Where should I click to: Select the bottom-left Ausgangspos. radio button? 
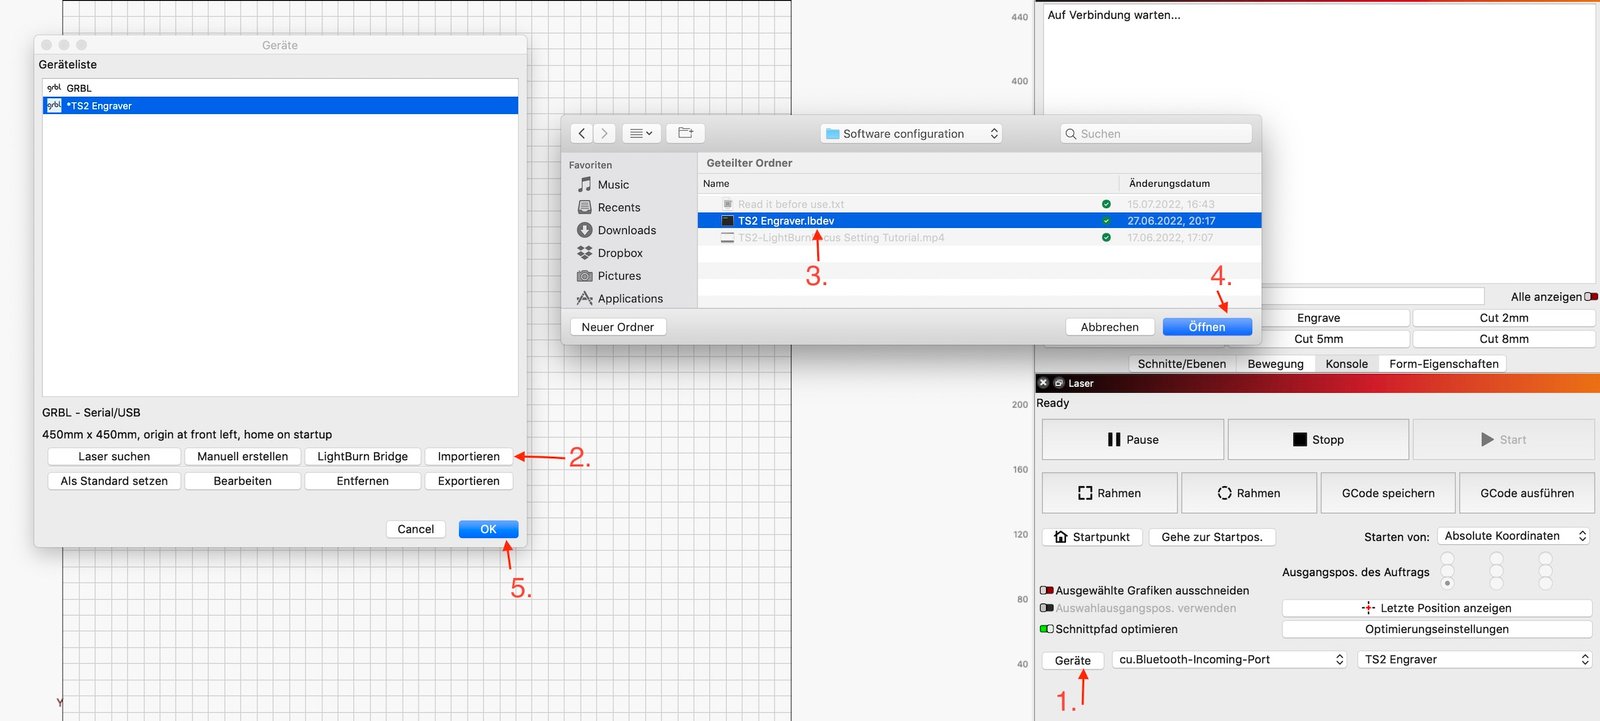click(1447, 583)
